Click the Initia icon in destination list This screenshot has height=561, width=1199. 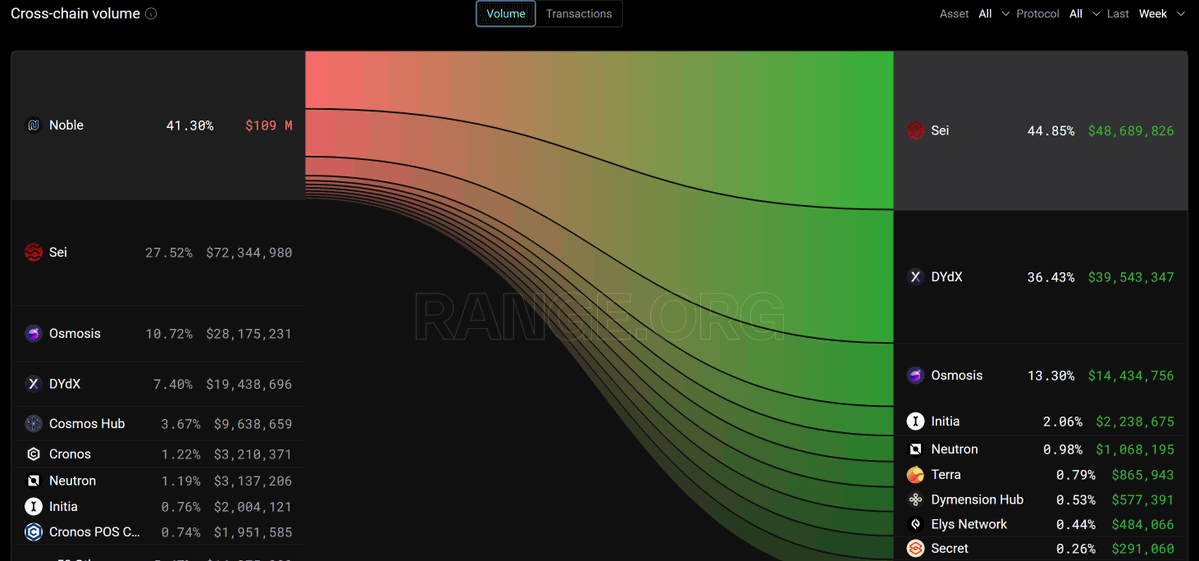pos(915,421)
